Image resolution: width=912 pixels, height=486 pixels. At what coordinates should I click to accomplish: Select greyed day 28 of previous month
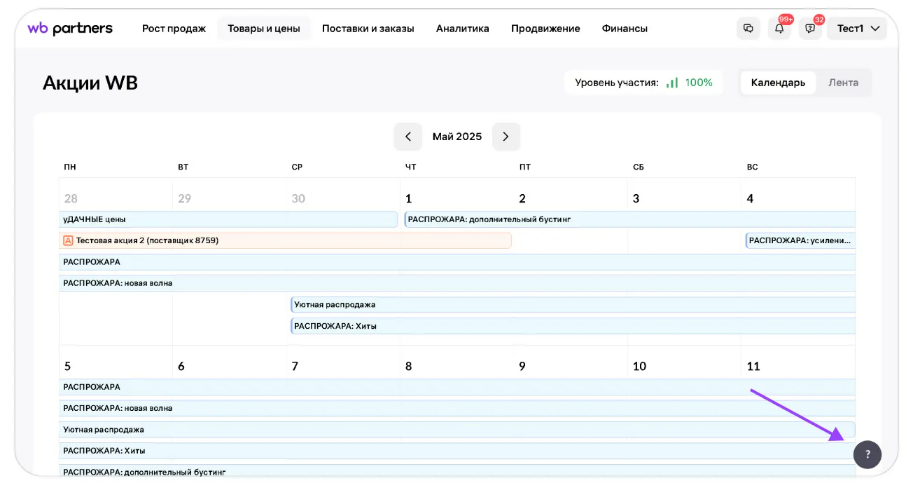tap(70, 199)
